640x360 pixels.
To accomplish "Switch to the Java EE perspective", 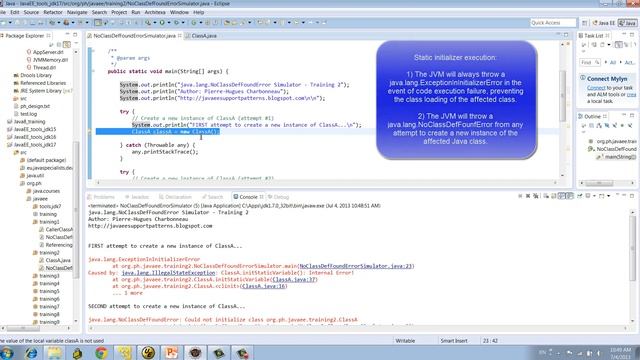I will coord(603,23).
